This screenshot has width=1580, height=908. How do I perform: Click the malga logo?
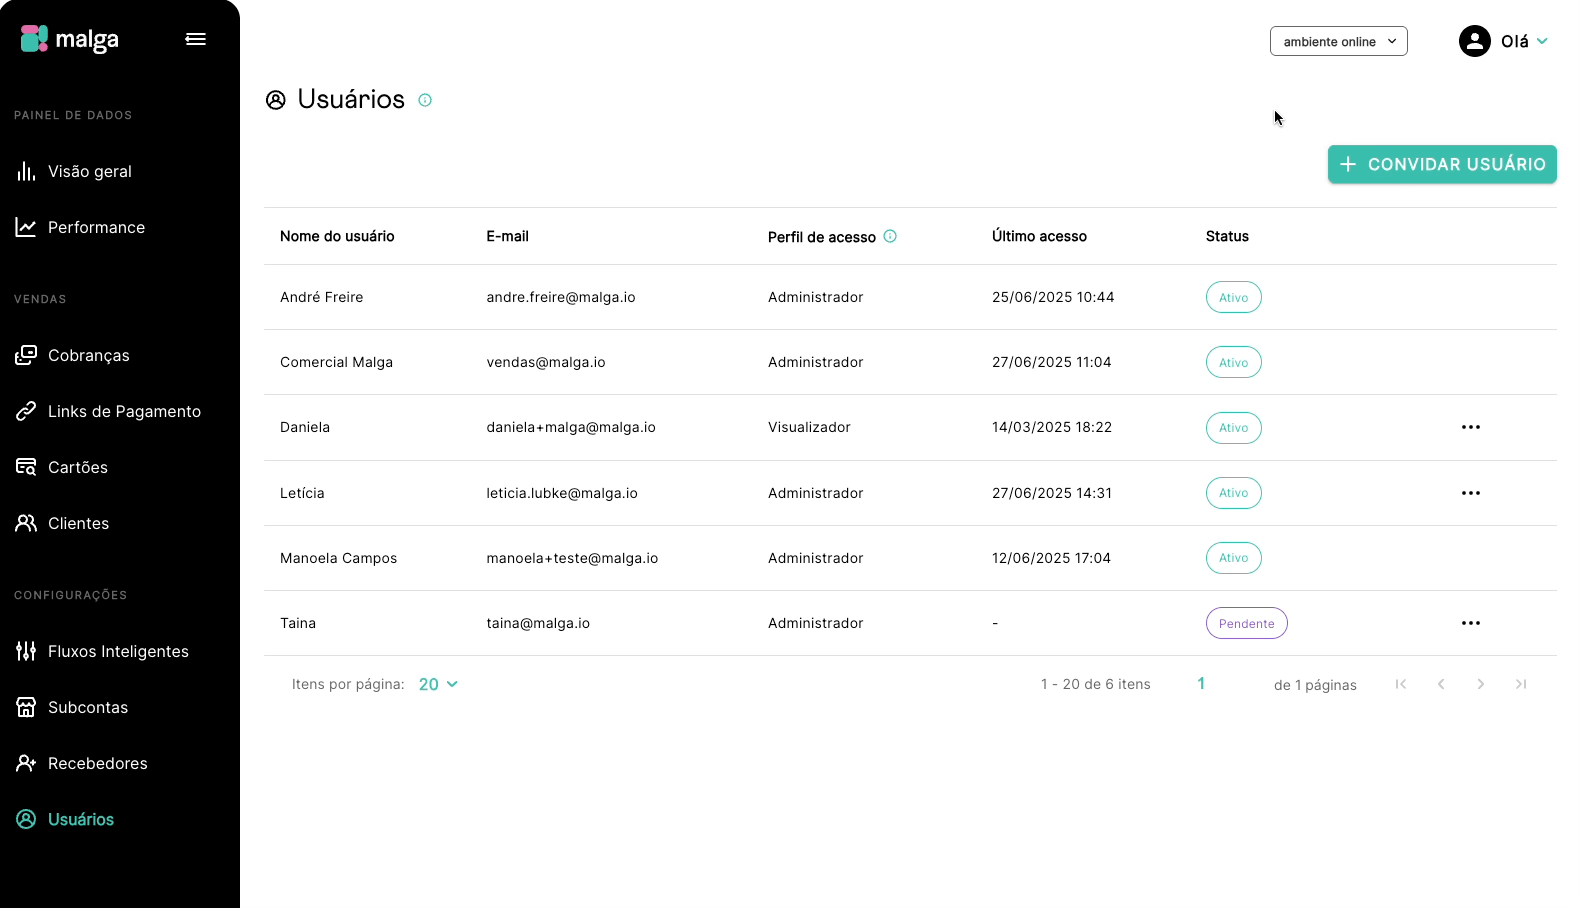(x=70, y=39)
